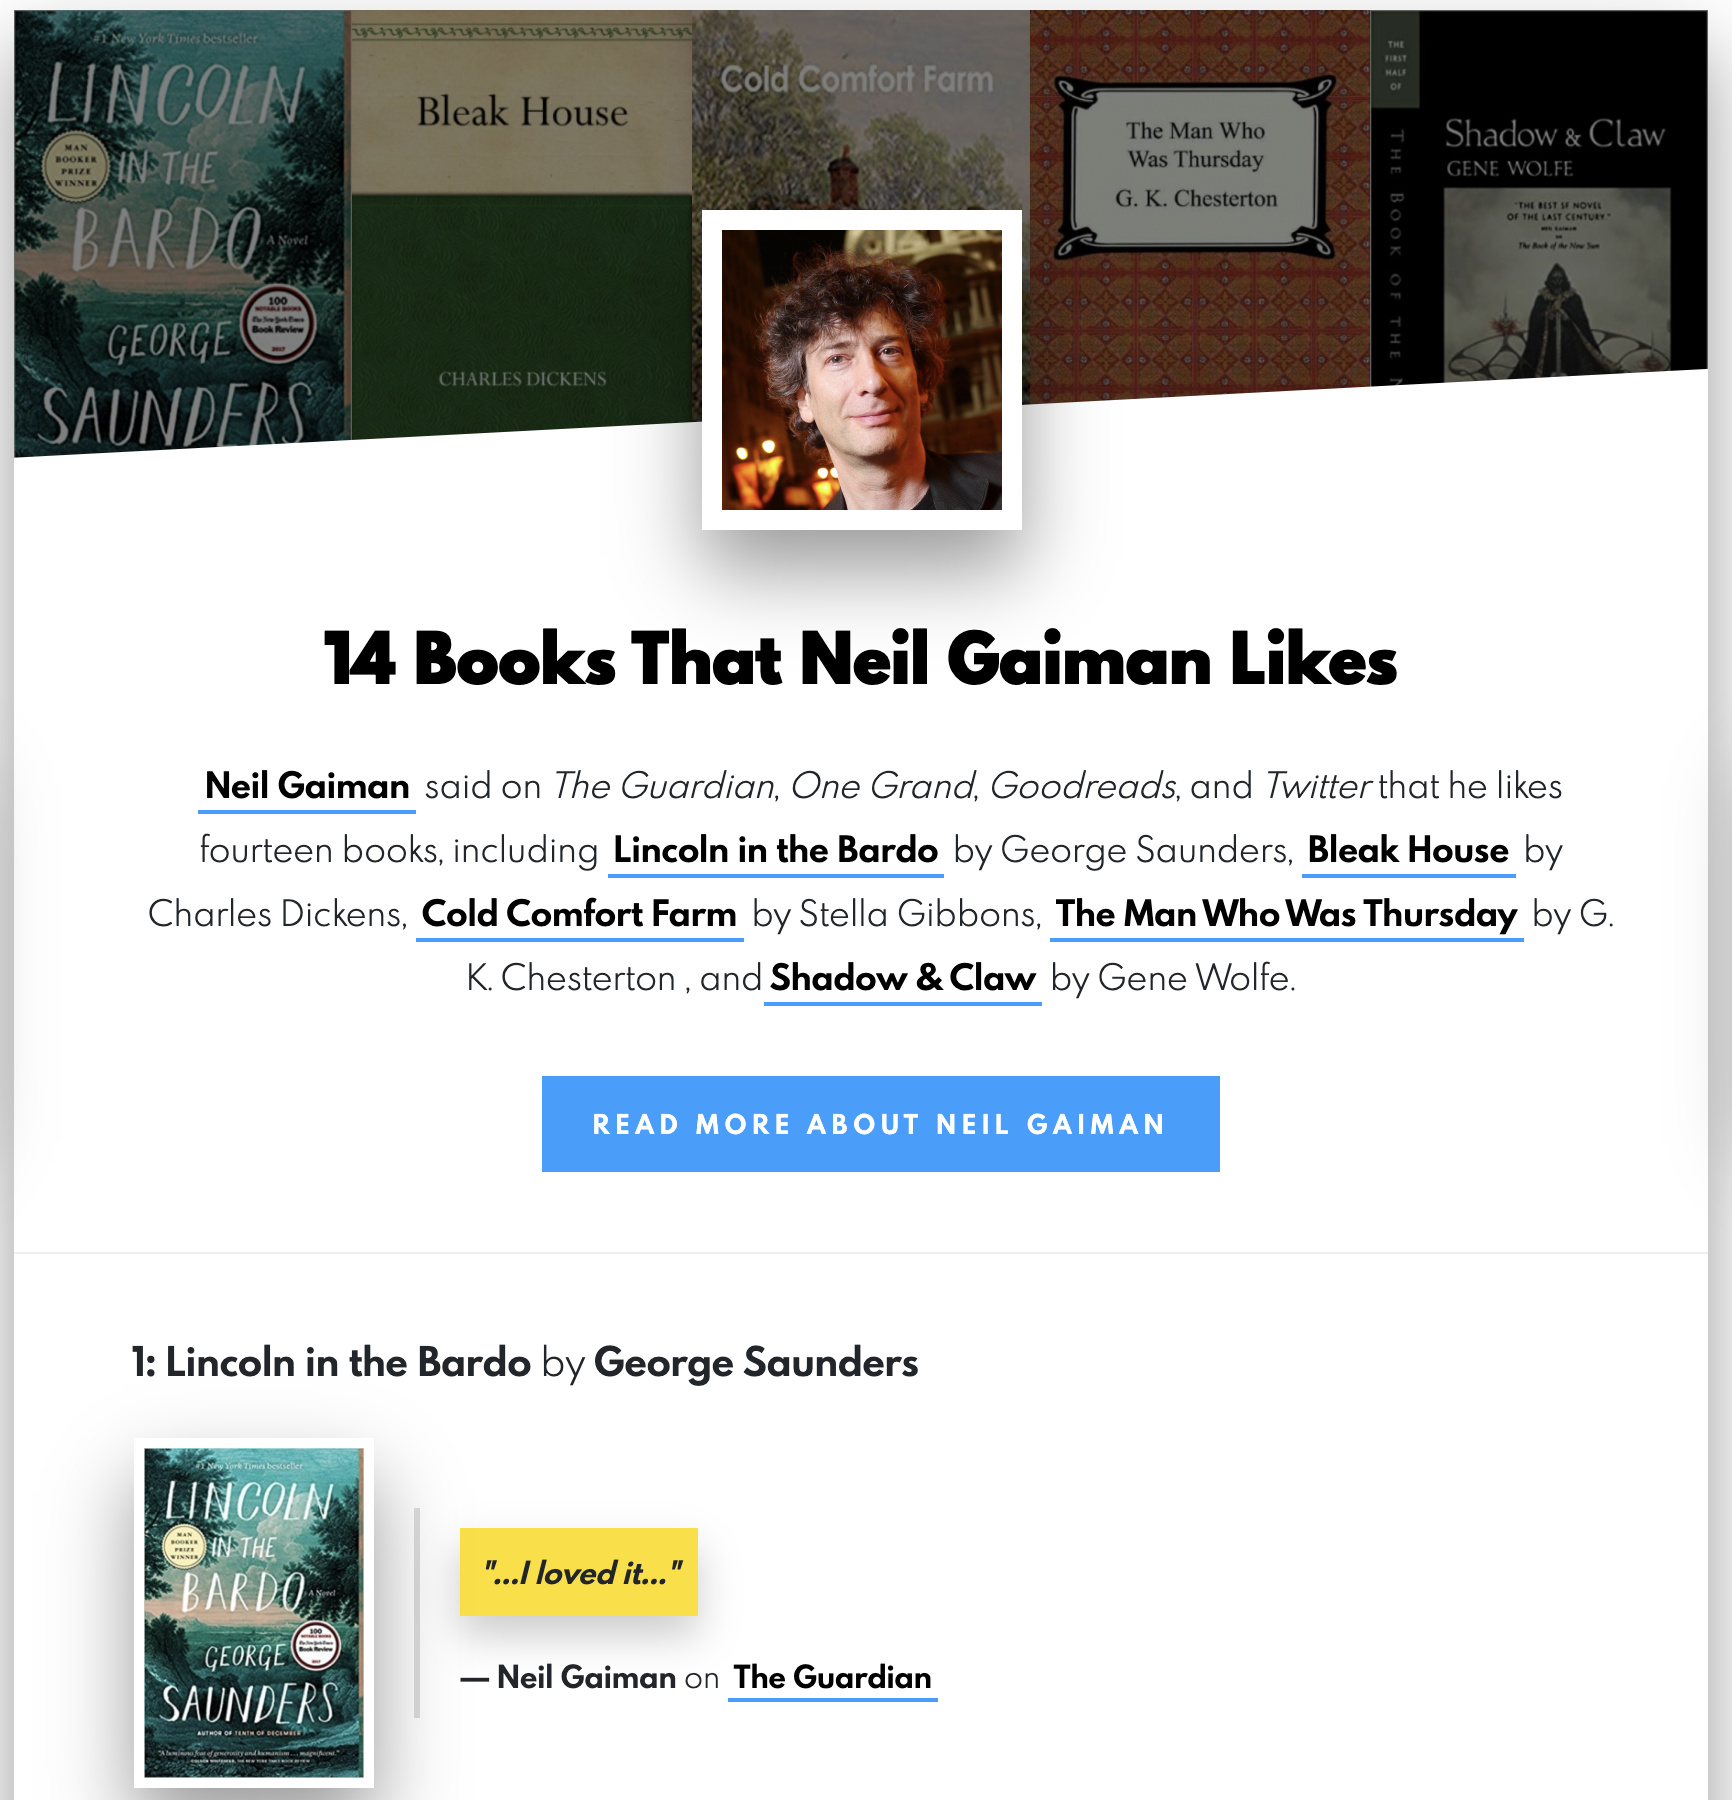1732x1800 pixels.
Task: Open the Bleak House book link
Action: pyautogui.click(x=1407, y=851)
